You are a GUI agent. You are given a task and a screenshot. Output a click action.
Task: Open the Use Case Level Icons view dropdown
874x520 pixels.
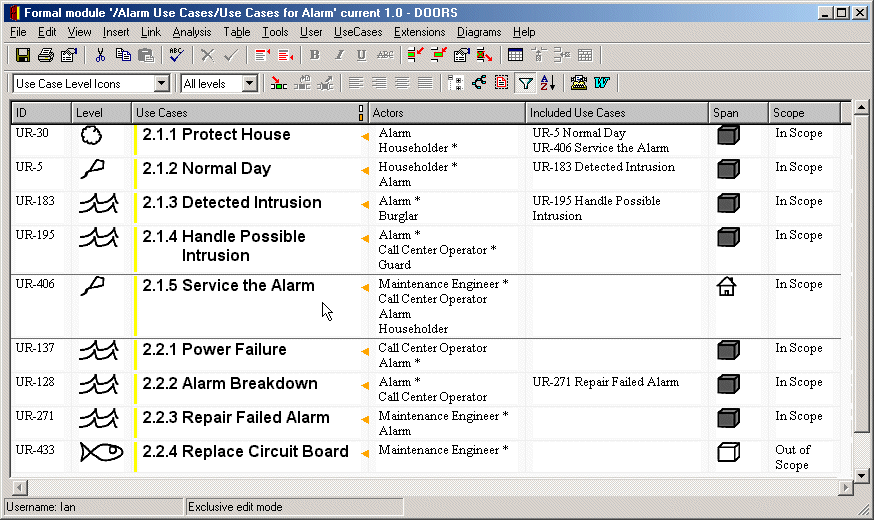click(x=162, y=84)
